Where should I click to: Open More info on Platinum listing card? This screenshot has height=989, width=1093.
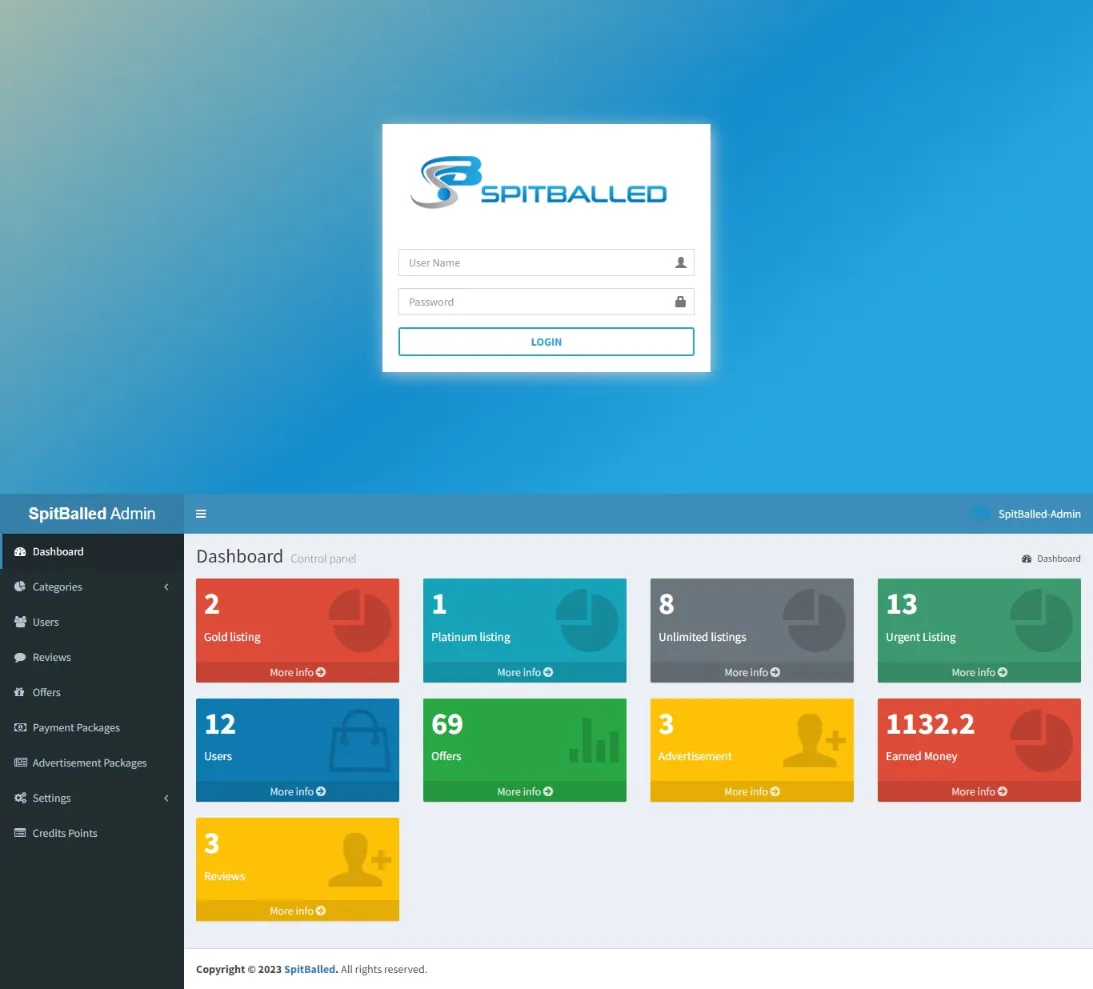[x=525, y=673]
